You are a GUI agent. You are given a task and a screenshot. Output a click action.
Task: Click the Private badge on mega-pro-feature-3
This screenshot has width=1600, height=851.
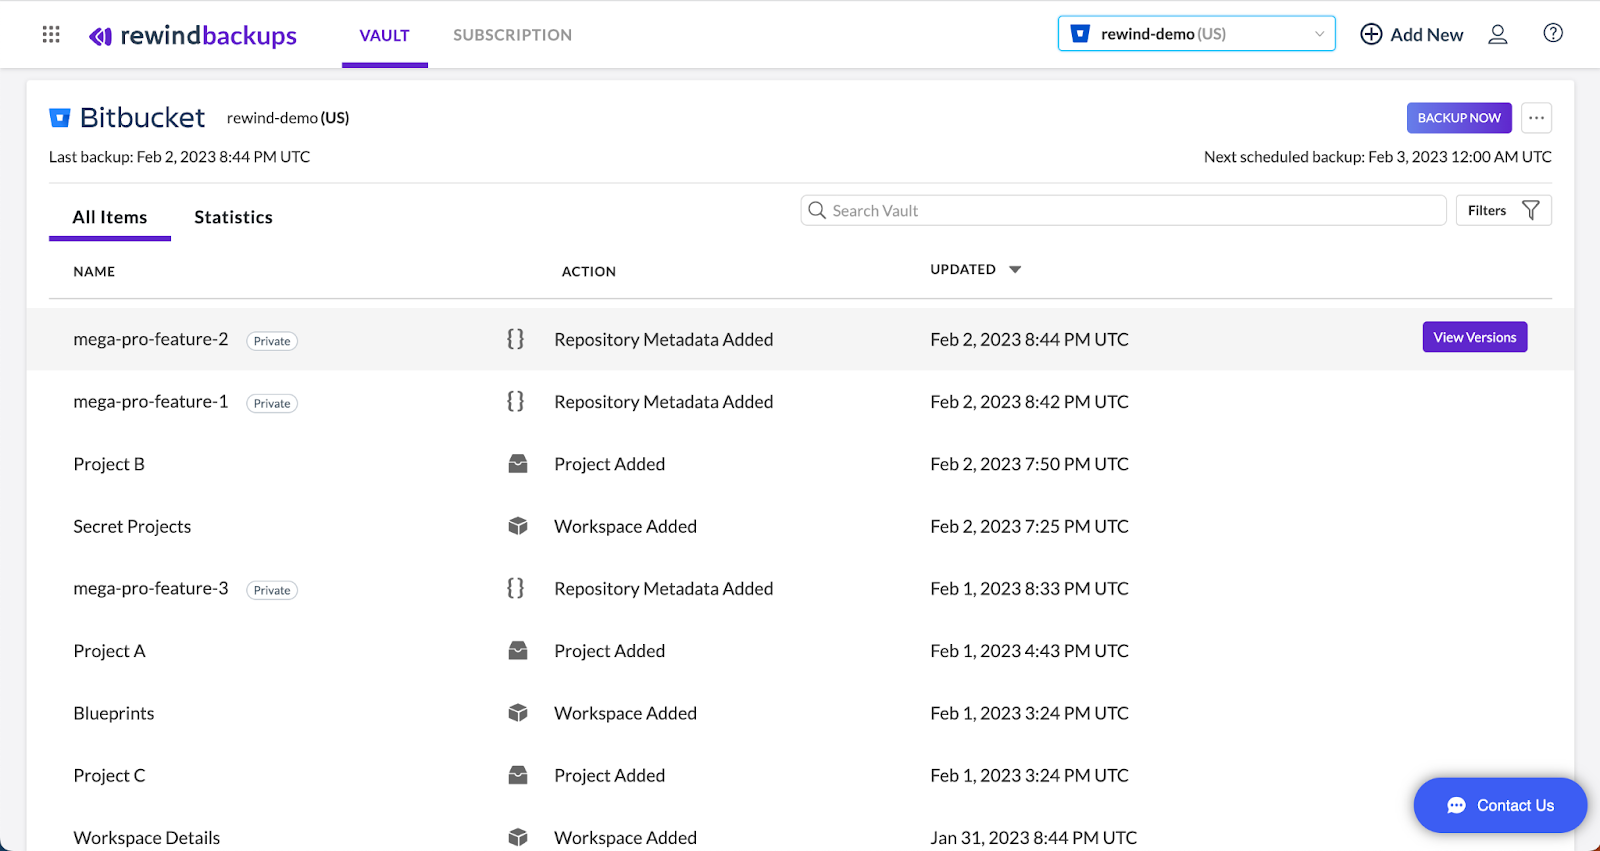[272, 590]
